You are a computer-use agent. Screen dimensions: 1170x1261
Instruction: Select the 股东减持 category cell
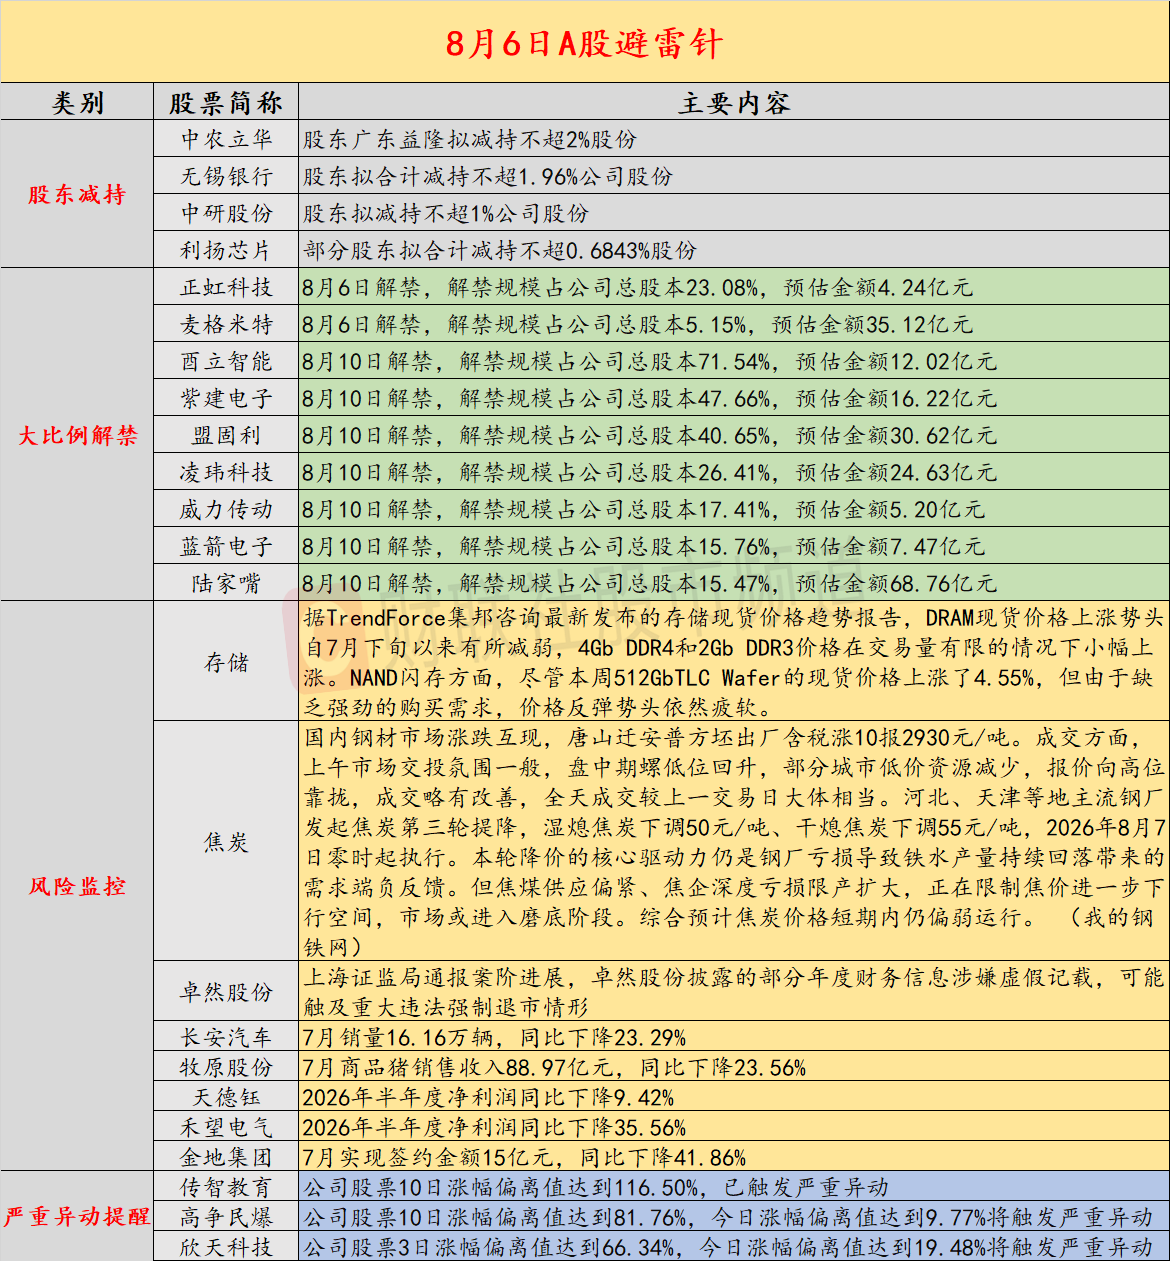pyautogui.click(x=78, y=194)
